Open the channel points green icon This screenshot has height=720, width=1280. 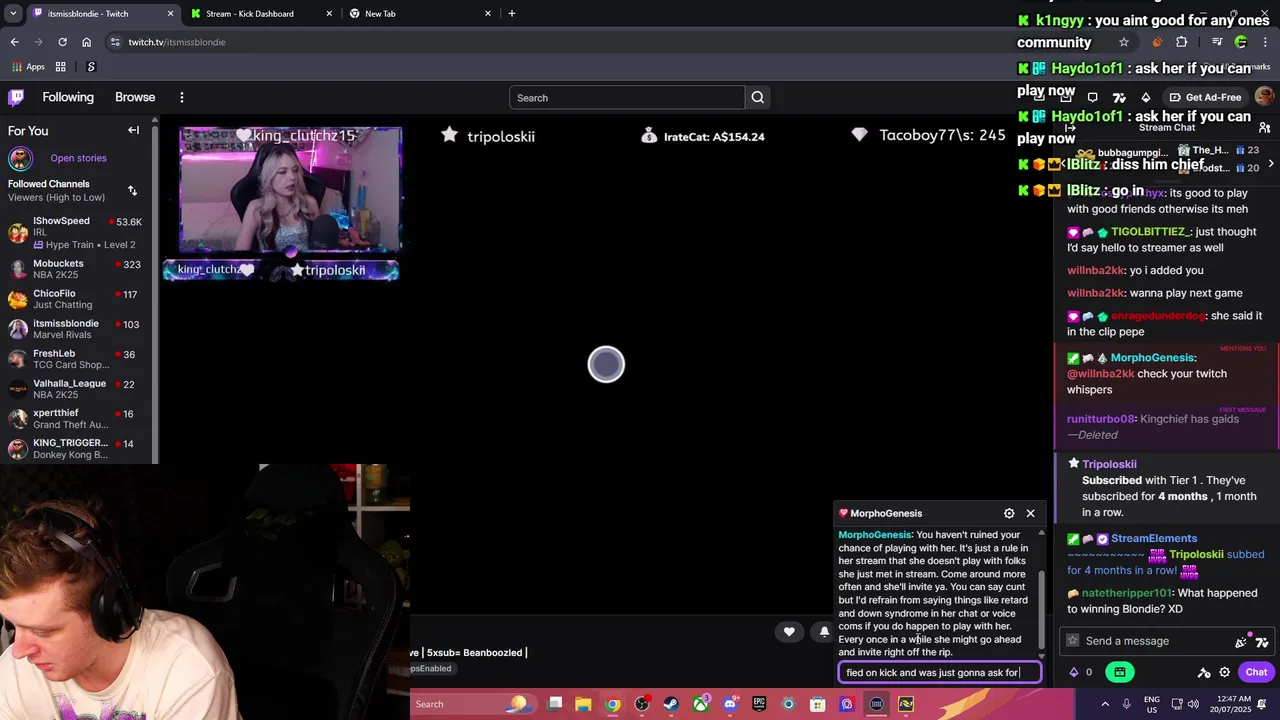(x=1120, y=672)
